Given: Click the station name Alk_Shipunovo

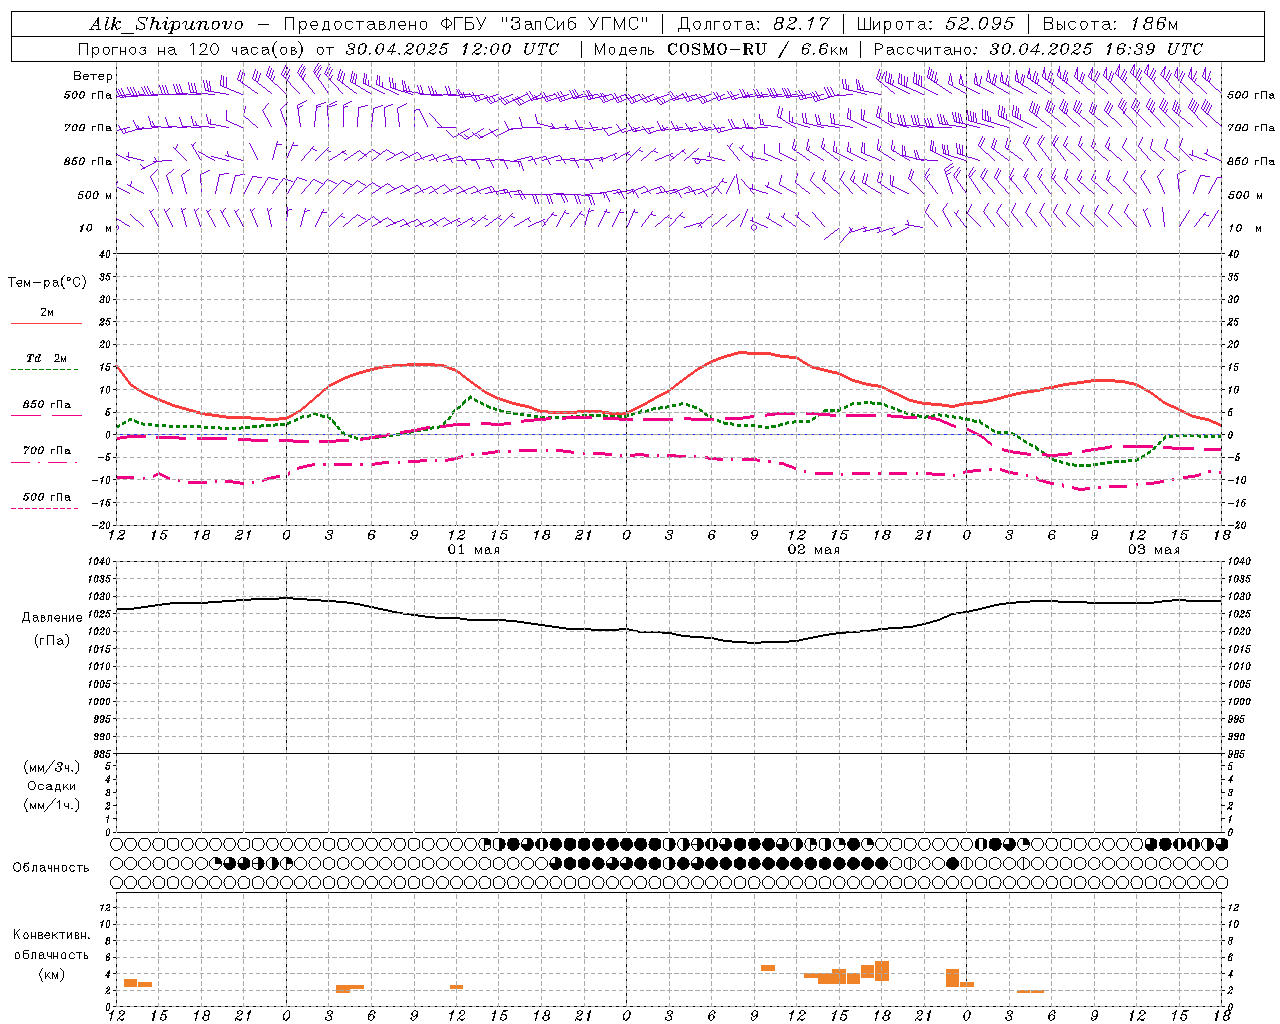Looking at the screenshot, I should tap(166, 24).
